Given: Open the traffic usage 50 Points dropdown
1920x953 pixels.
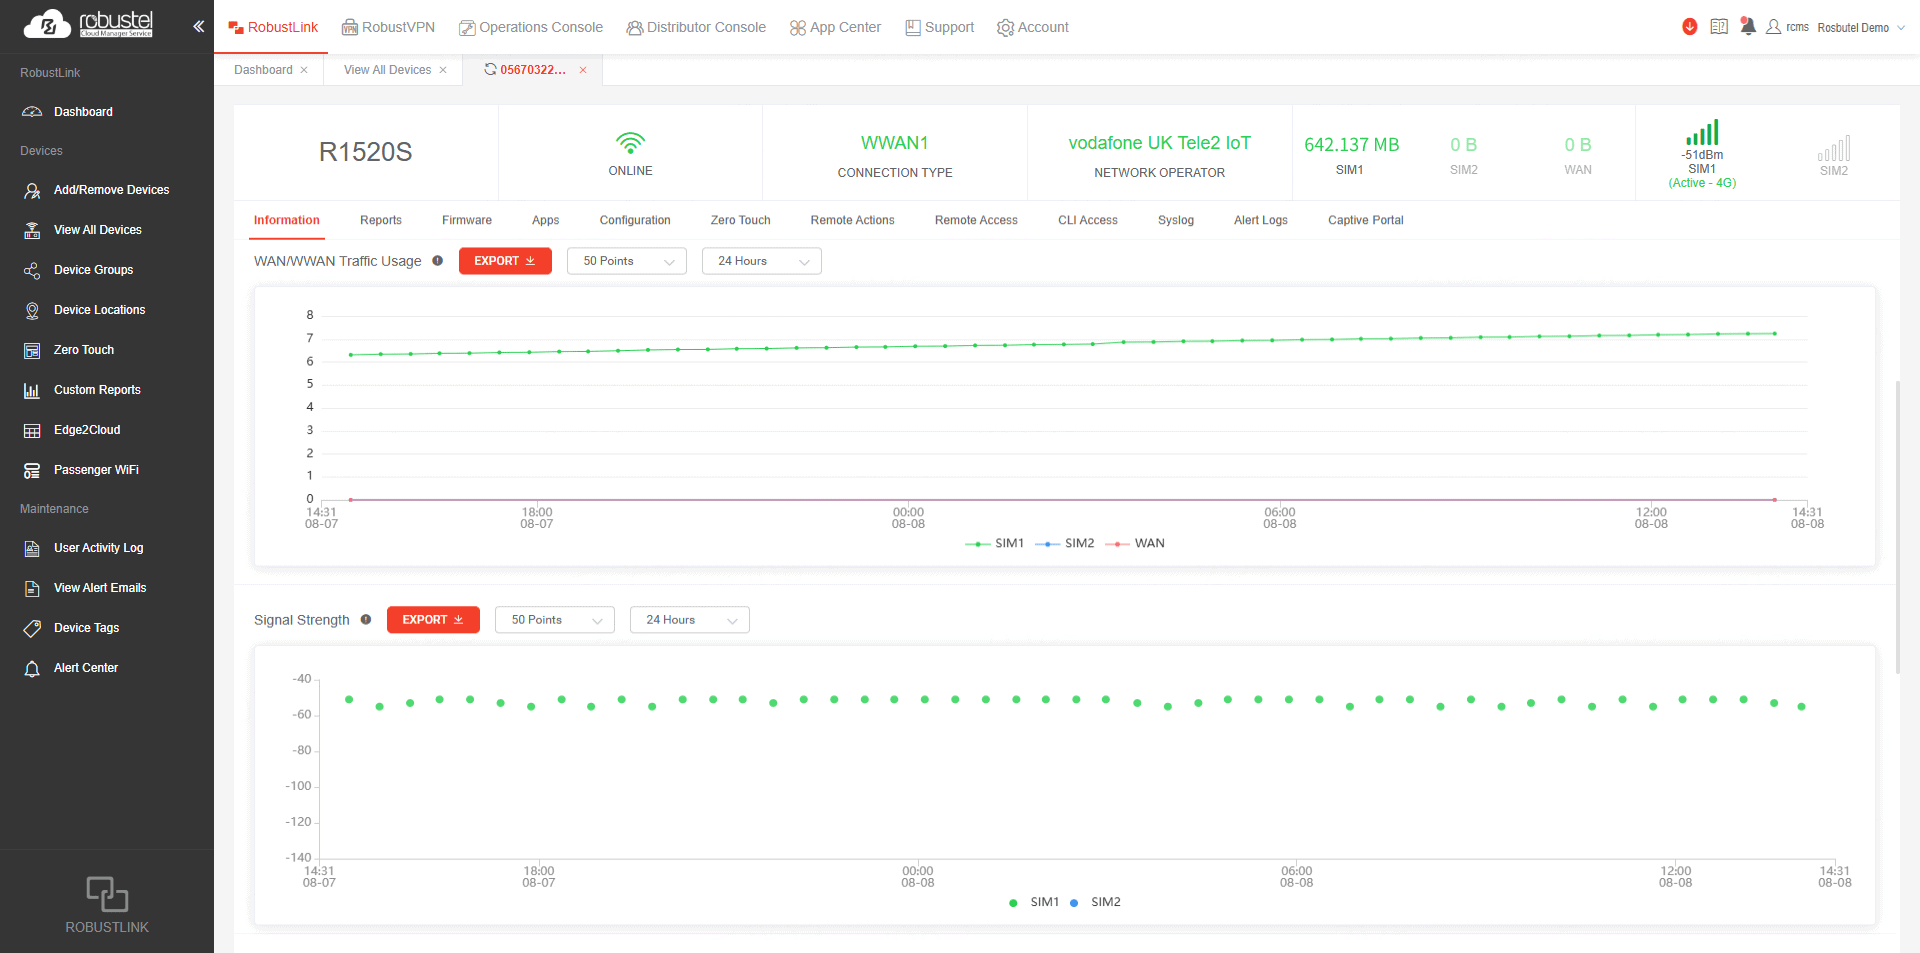Looking at the screenshot, I should [626, 261].
